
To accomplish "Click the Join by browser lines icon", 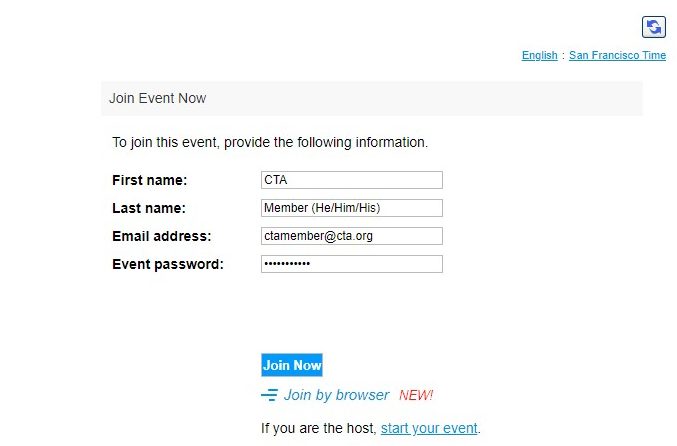I will 269,395.
